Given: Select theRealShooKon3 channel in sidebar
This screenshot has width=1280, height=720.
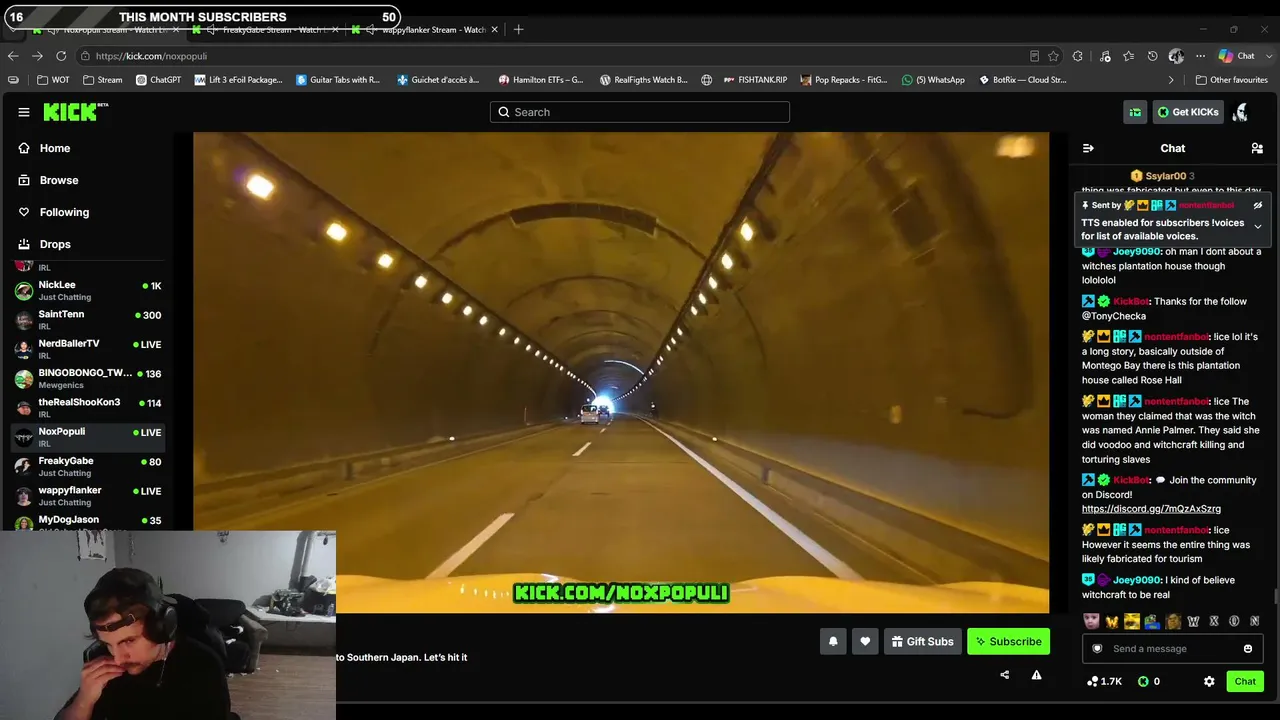Looking at the screenshot, I should pos(87,408).
